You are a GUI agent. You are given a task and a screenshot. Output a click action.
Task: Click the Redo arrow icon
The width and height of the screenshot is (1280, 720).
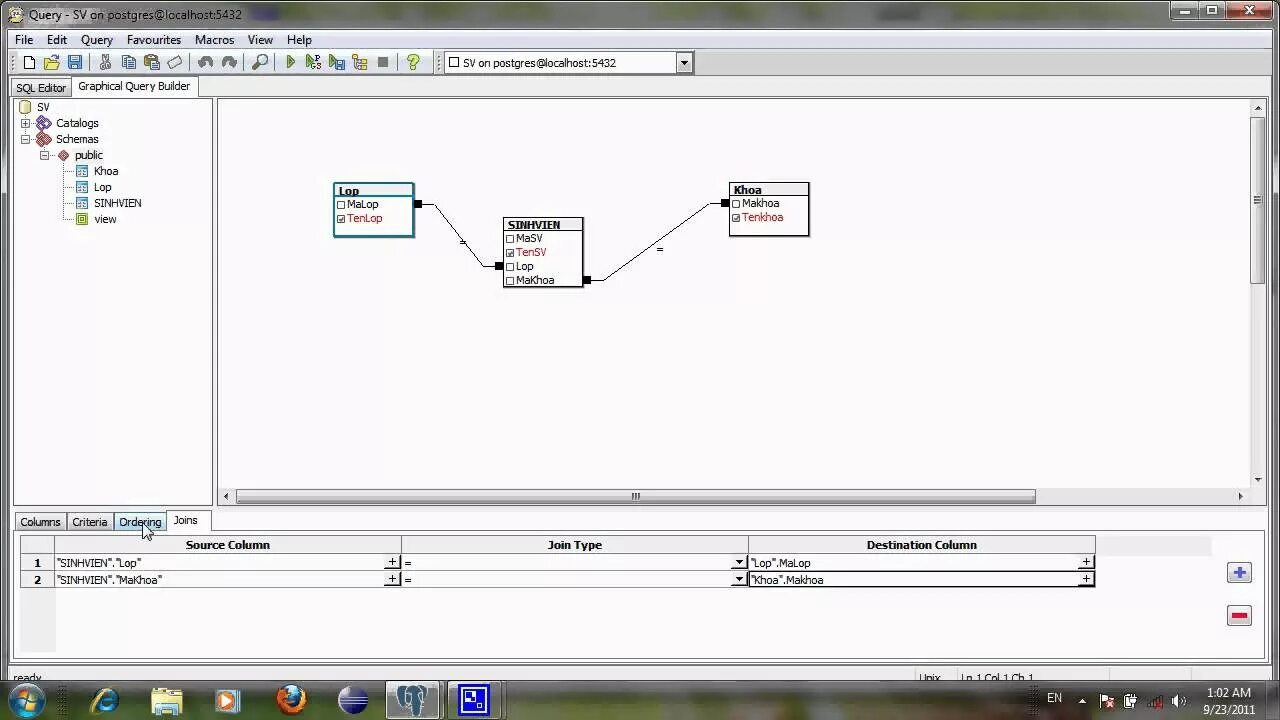(229, 62)
